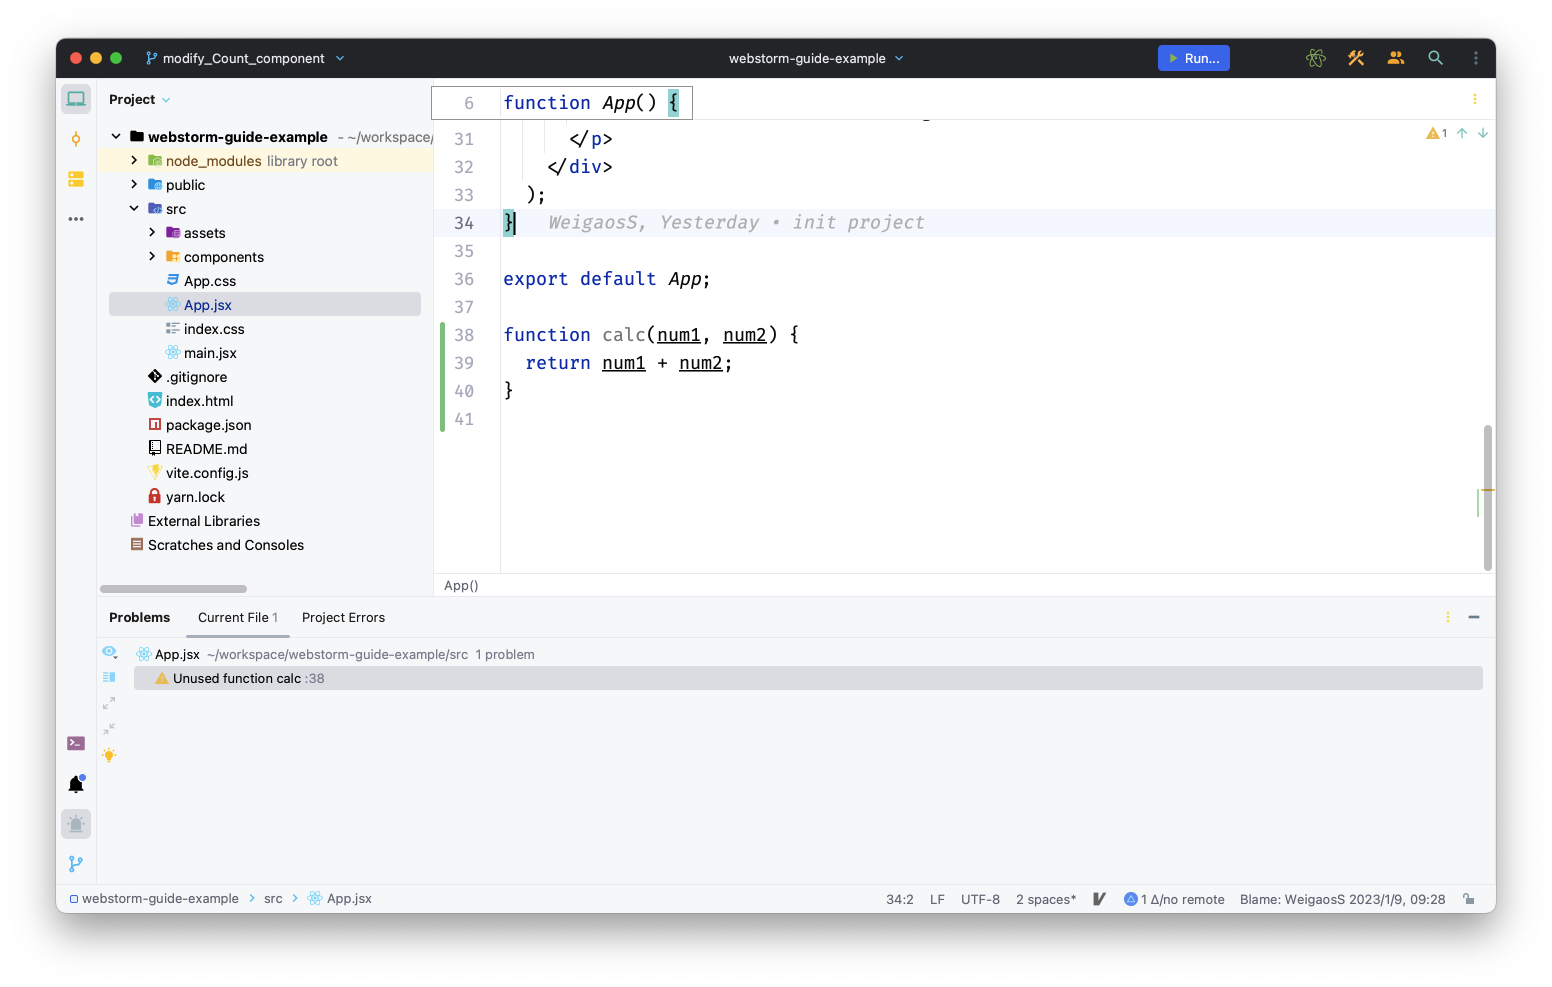
Task: Click the UTF-8 encoding in status bar
Action: click(980, 899)
